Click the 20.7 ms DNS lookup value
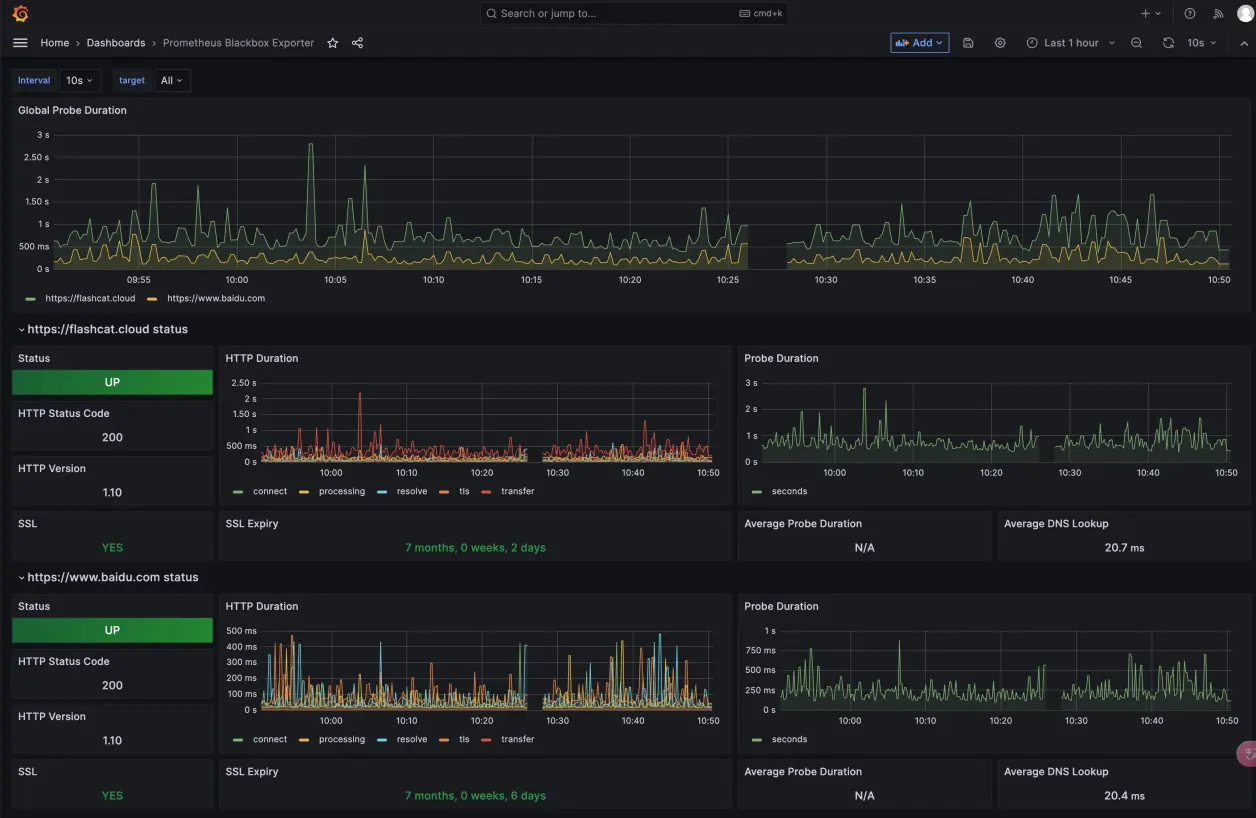The image size is (1256, 818). tap(1124, 547)
